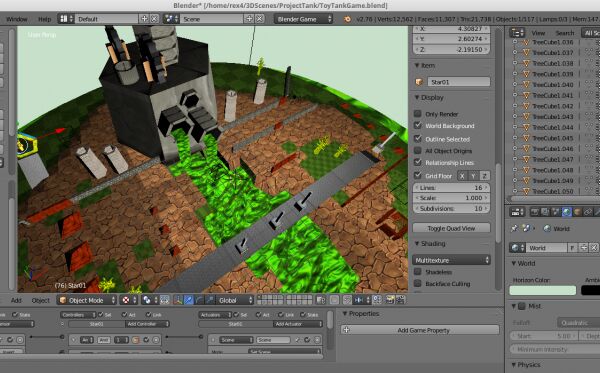Click Toggle Quad View button
This screenshot has height=373, width=600.
click(x=452, y=228)
